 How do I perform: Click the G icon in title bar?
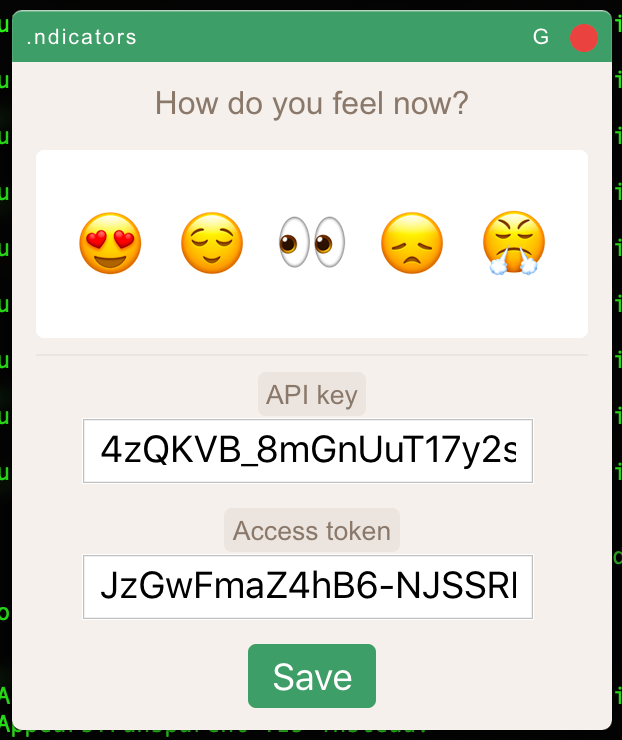click(x=541, y=37)
